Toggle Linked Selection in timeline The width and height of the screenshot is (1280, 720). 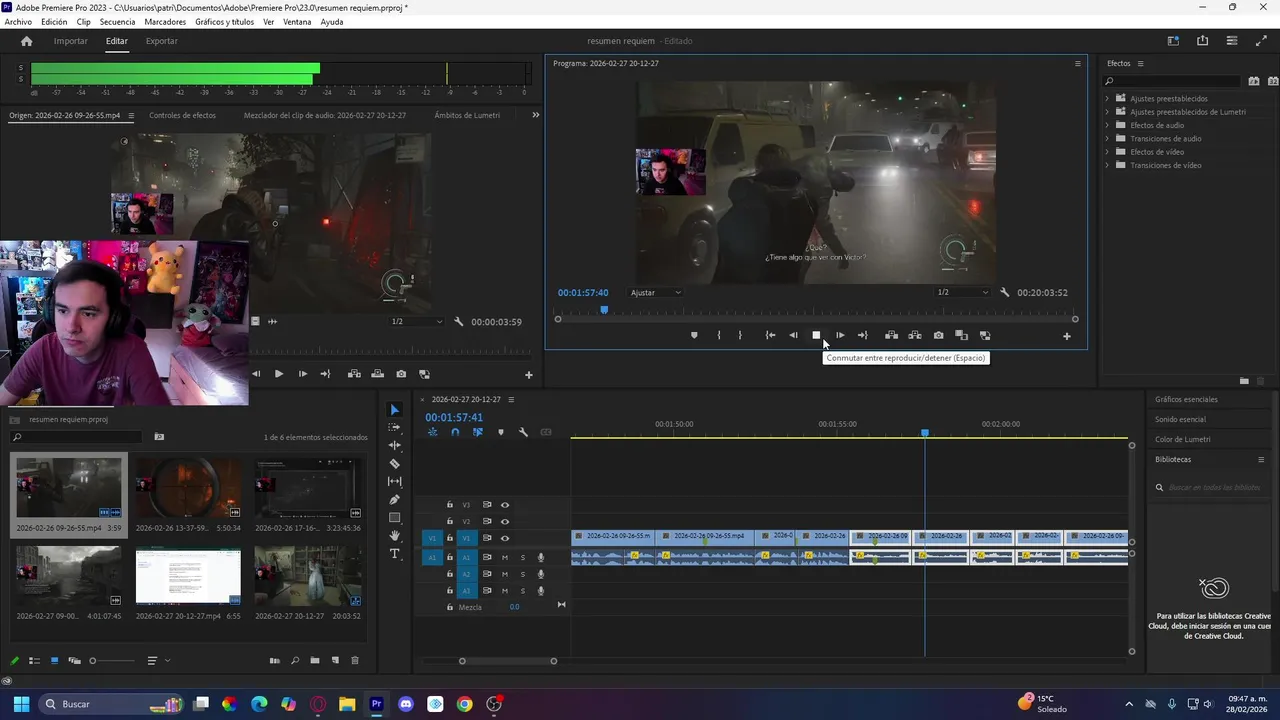coord(478,432)
